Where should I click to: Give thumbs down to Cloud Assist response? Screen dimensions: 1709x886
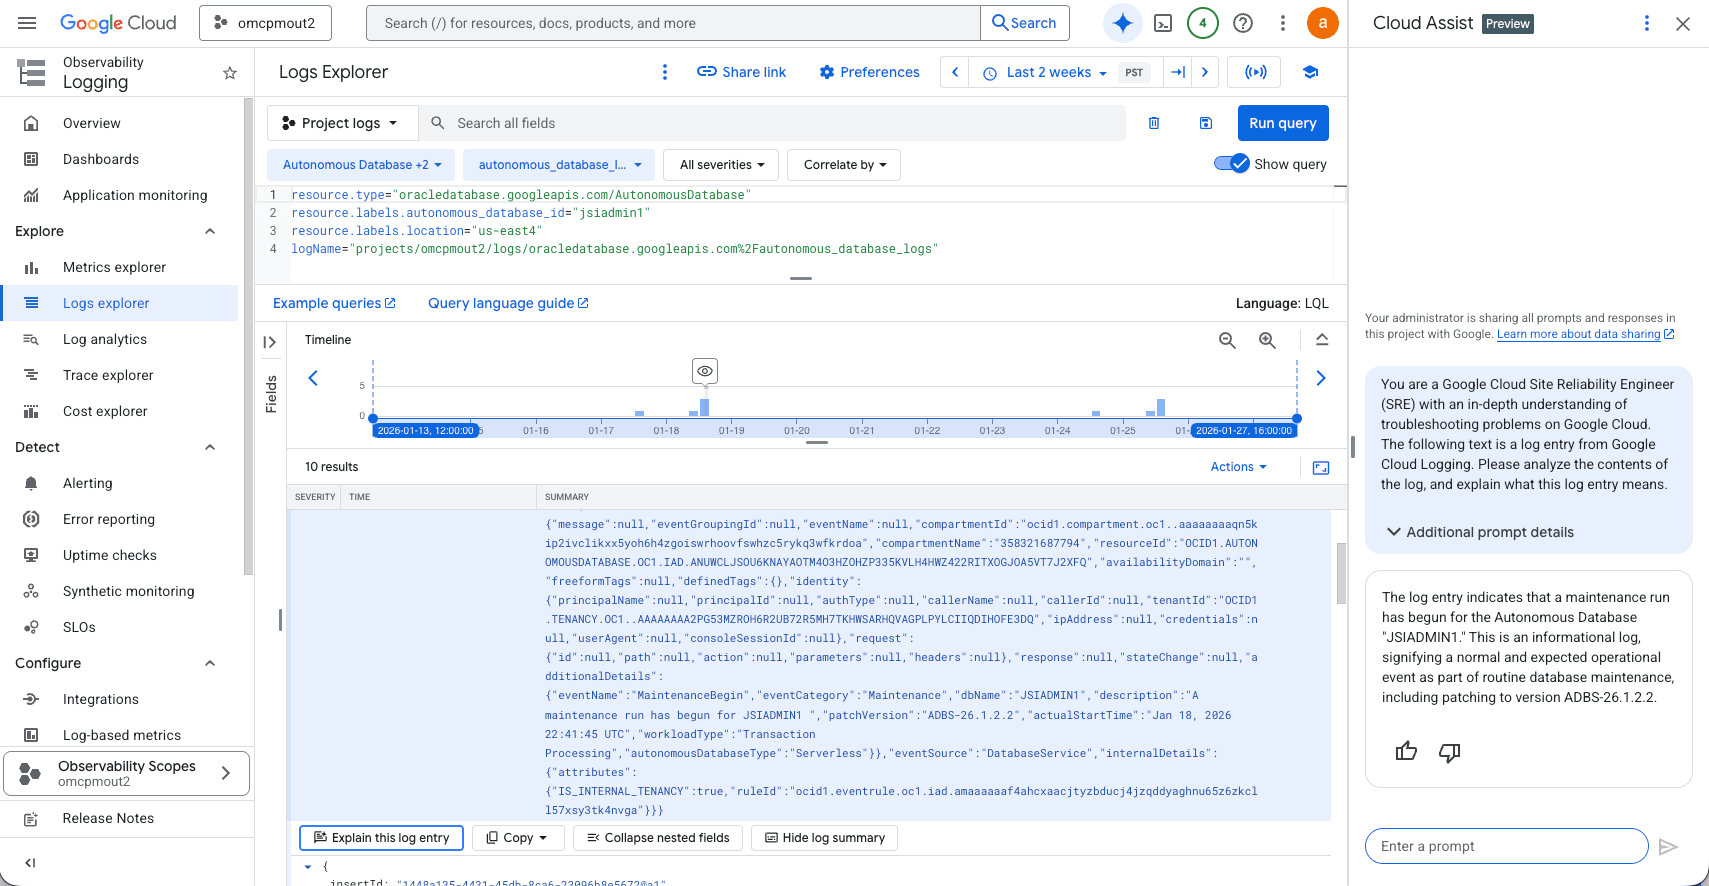pos(1449,752)
